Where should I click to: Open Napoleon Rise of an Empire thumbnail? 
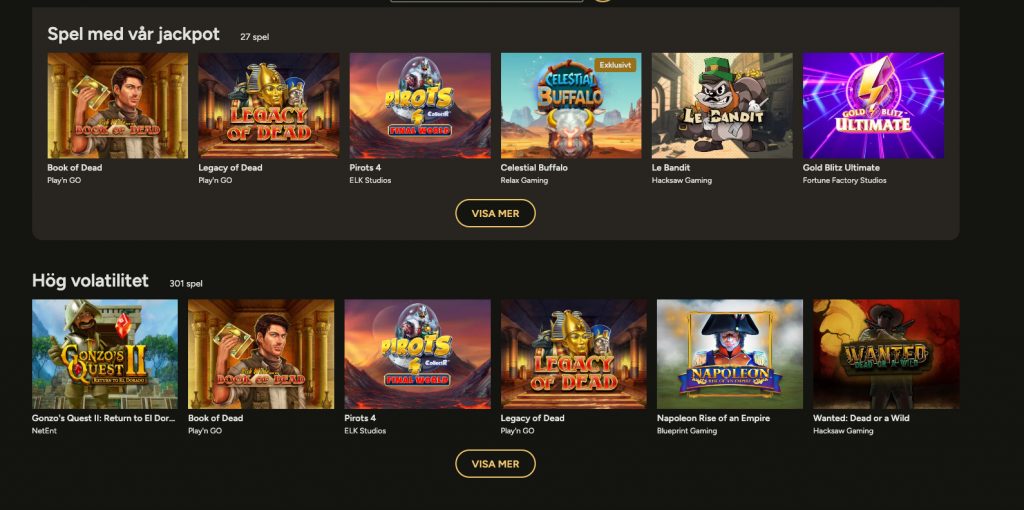coord(729,354)
